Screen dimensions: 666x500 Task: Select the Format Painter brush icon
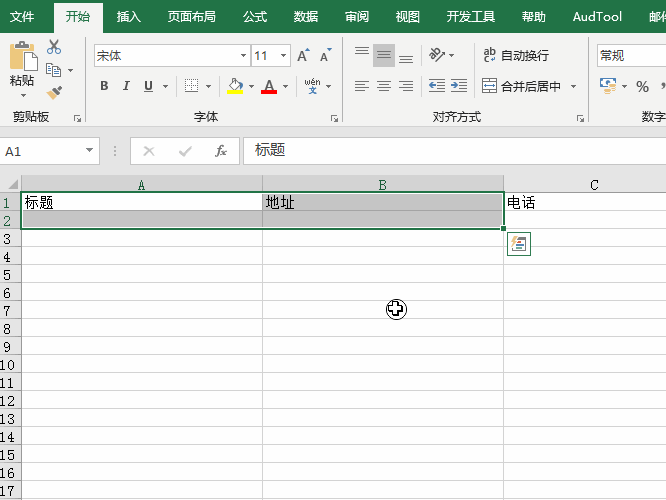[54, 92]
